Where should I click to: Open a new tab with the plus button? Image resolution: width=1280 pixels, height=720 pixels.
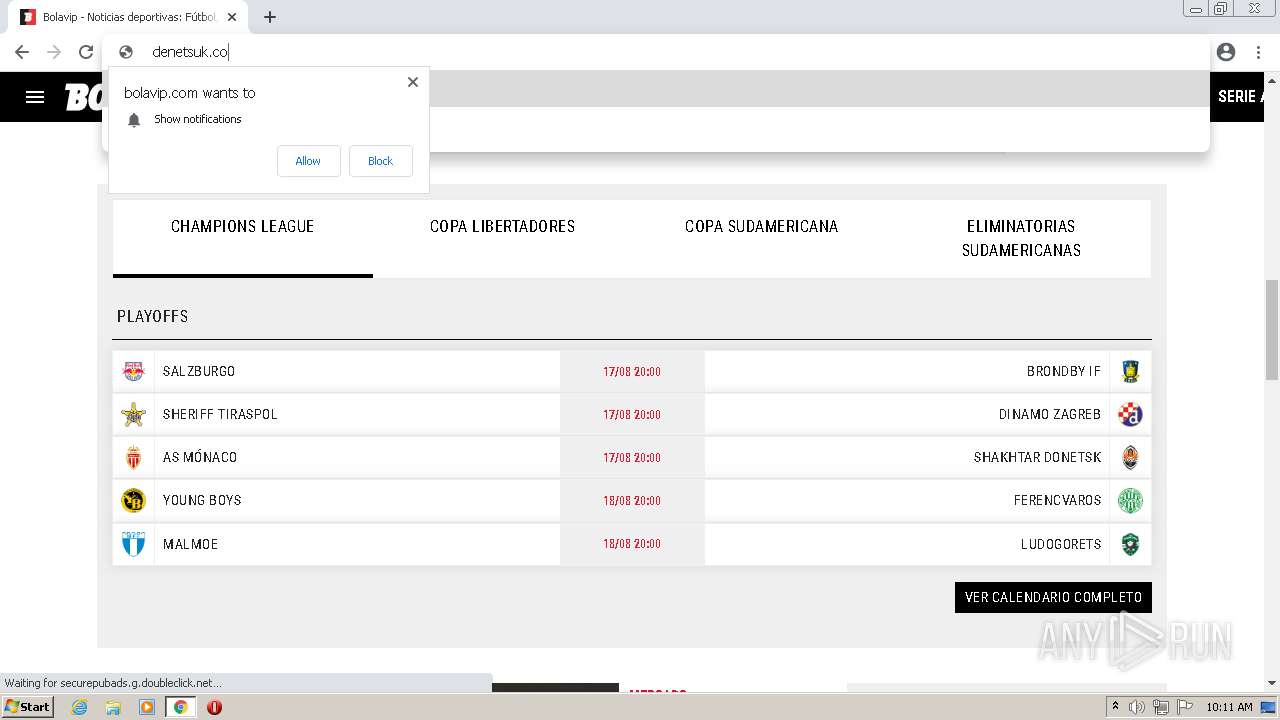[x=270, y=17]
